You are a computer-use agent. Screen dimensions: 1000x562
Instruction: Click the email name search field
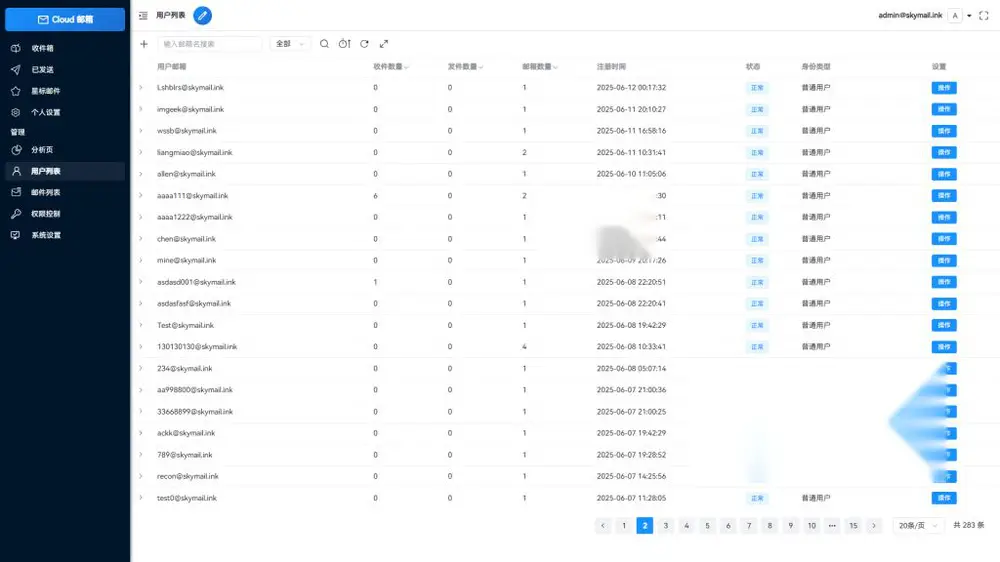coord(210,44)
